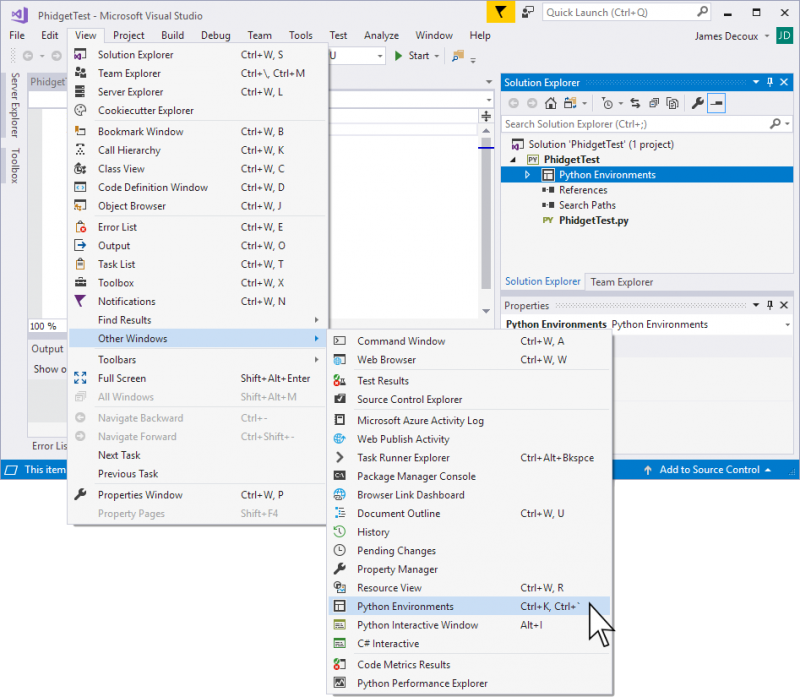Click the JD user avatar badge

pyautogui.click(x=784, y=36)
